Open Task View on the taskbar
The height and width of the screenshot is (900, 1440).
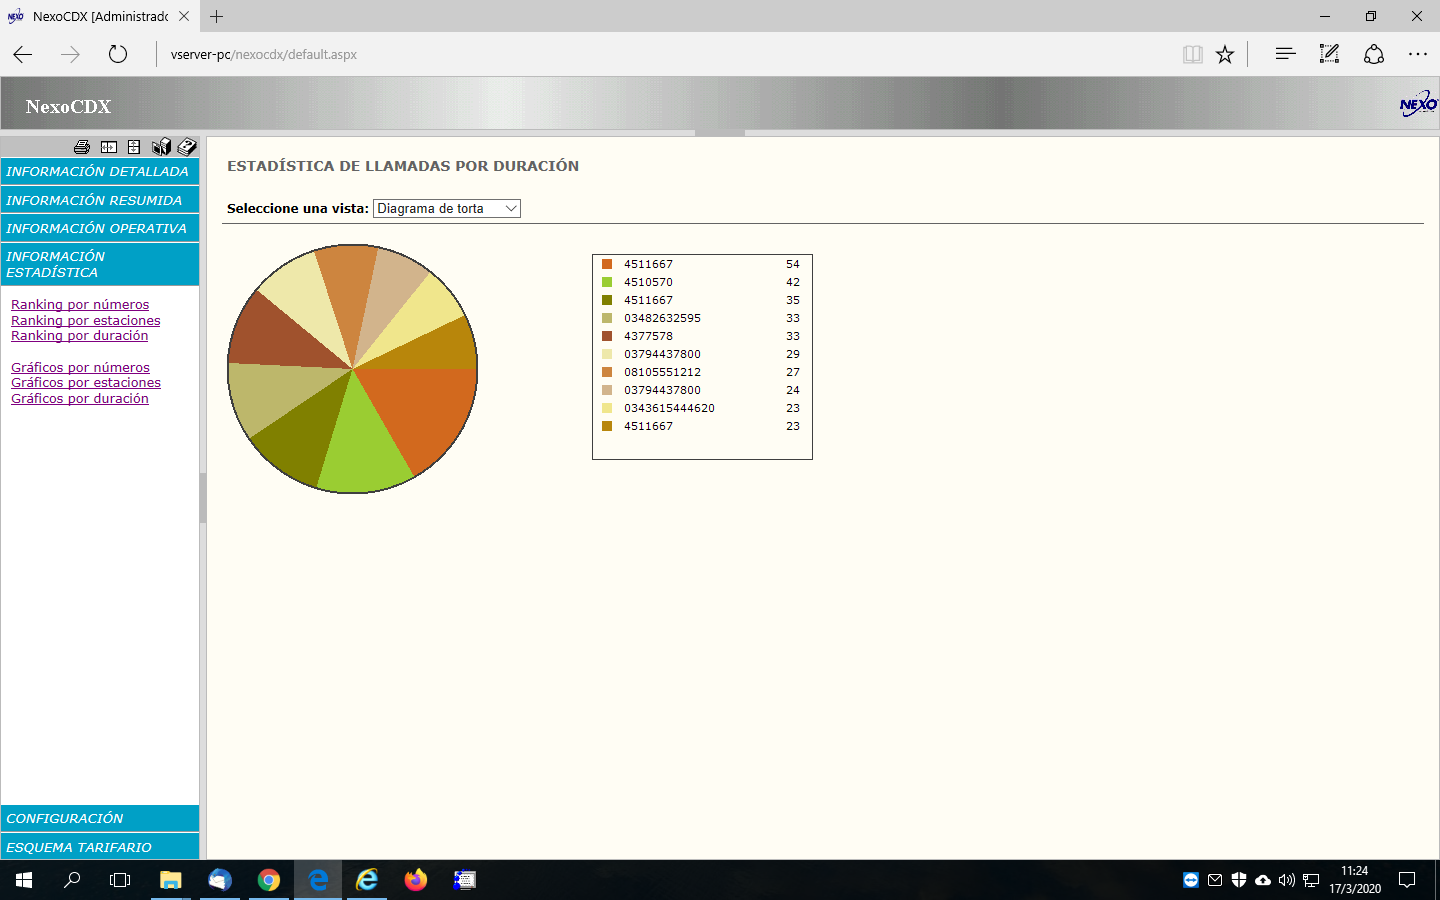[120, 880]
